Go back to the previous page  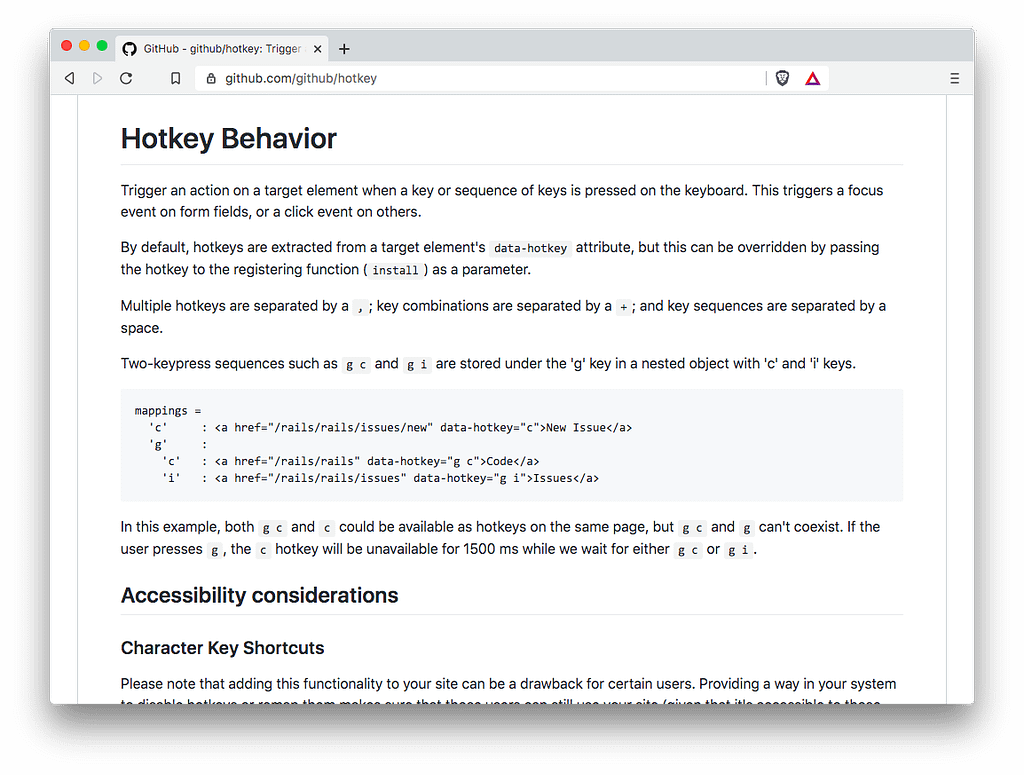click(69, 77)
